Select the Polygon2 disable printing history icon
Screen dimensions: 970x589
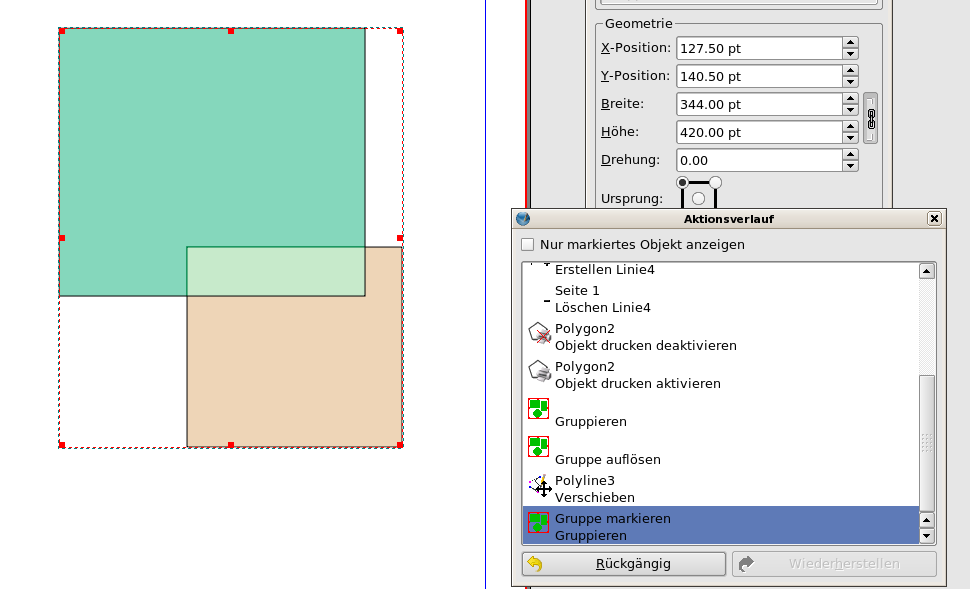(x=539, y=333)
